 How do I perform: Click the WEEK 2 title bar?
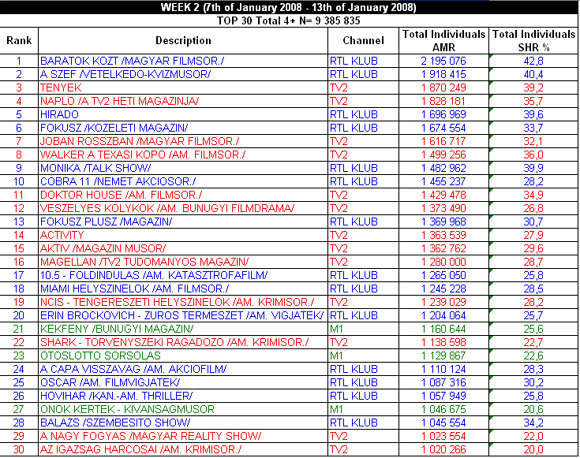pyautogui.click(x=289, y=7)
